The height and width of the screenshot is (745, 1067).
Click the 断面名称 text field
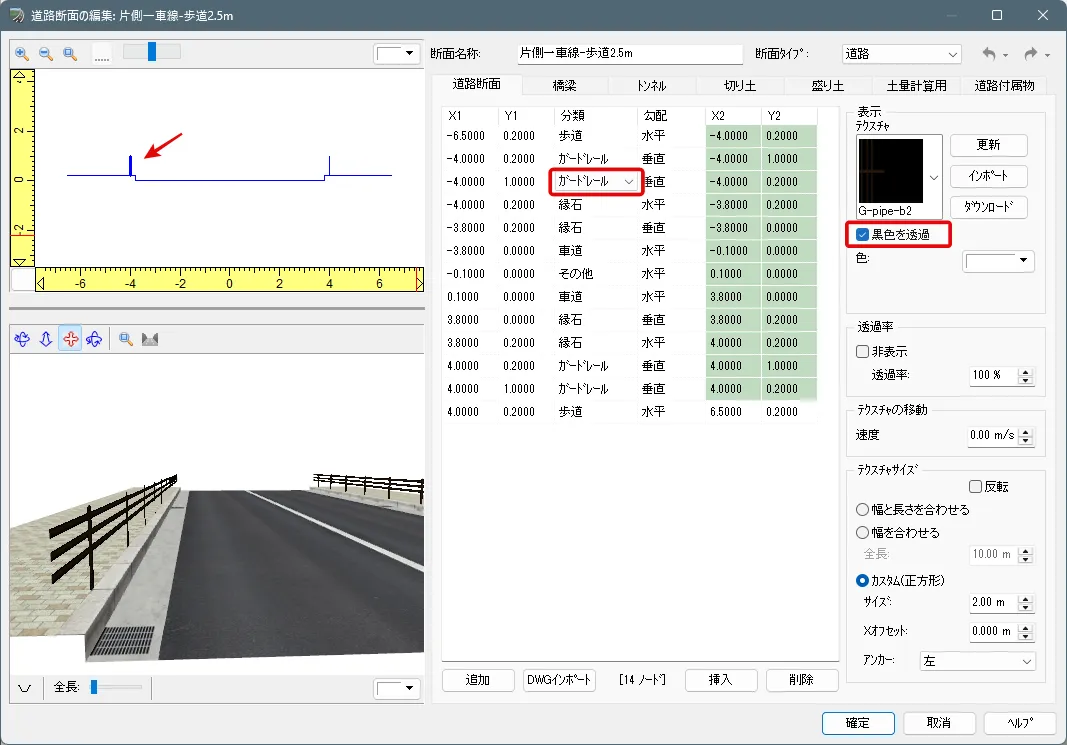pos(630,54)
